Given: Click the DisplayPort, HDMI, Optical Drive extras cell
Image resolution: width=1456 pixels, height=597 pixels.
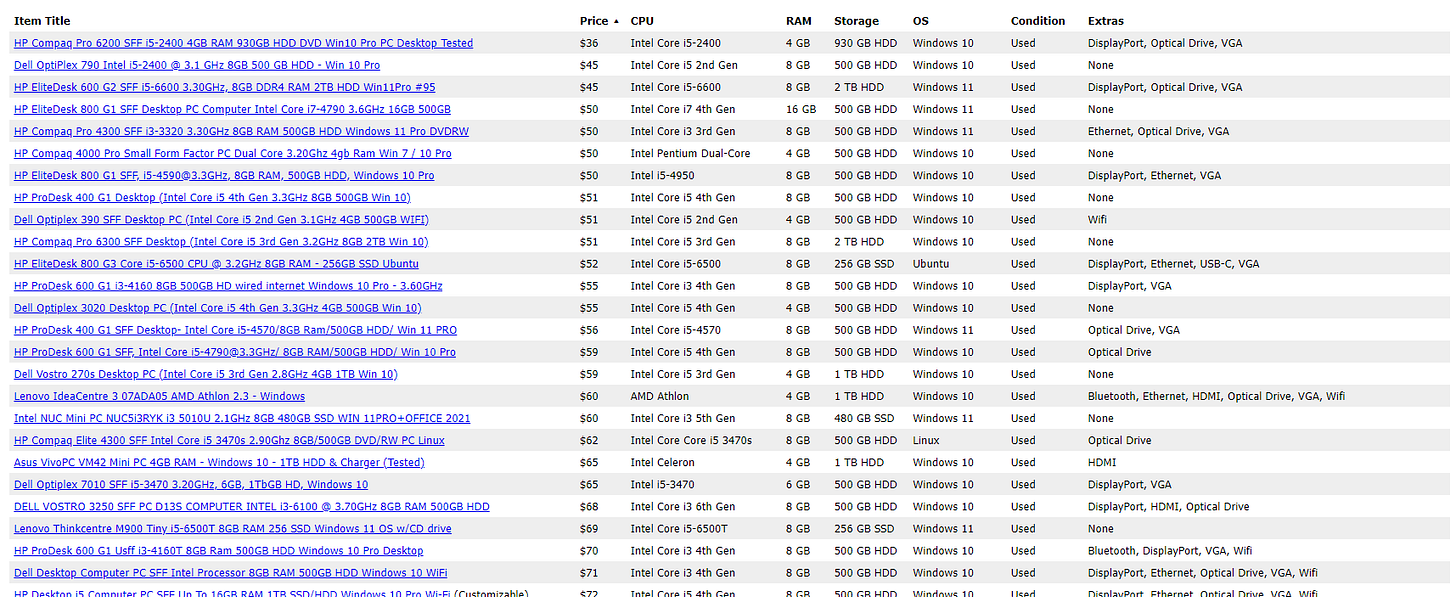Looking at the screenshot, I should [x=1169, y=506].
